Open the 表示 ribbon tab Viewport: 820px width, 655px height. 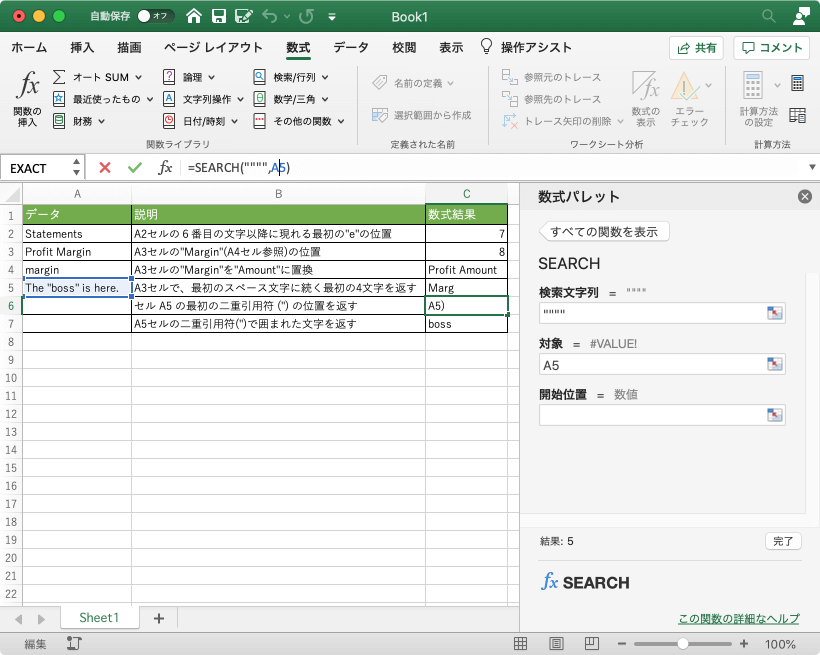click(451, 48)
